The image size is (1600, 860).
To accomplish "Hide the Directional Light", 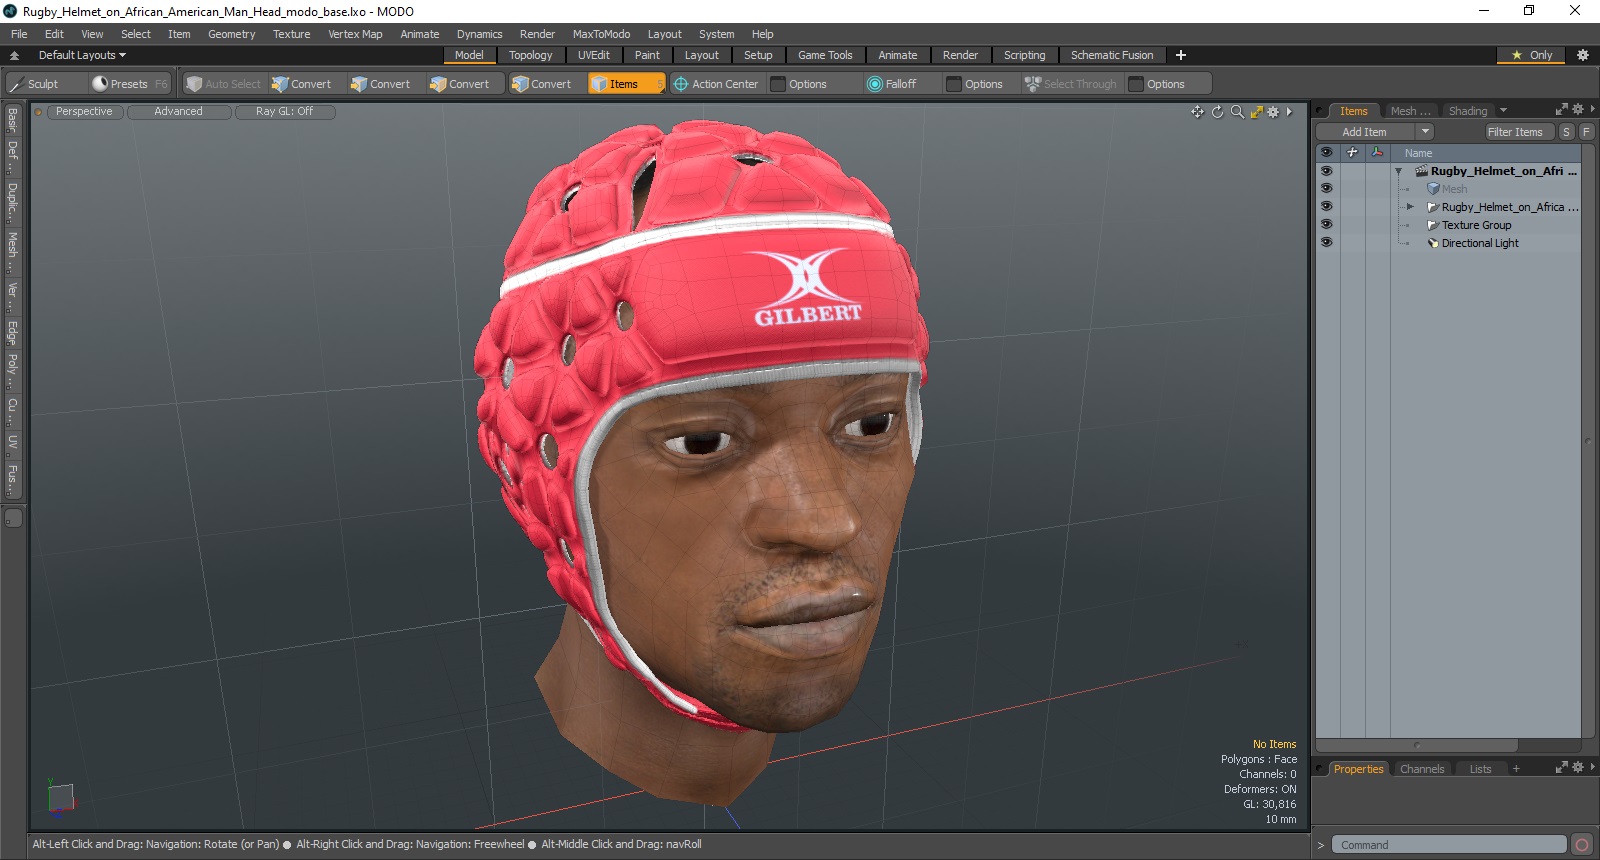I will [1327, 243].
